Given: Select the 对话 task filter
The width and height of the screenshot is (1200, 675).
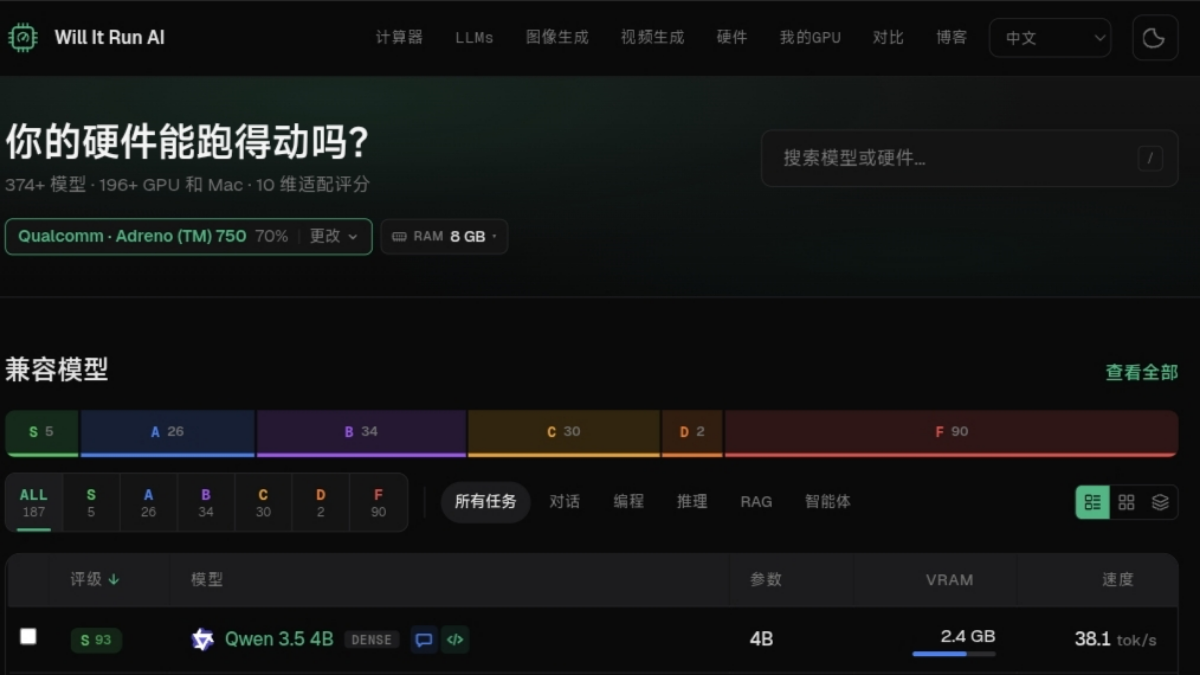Looking at the screenshot, I should [x=565, y=502].
